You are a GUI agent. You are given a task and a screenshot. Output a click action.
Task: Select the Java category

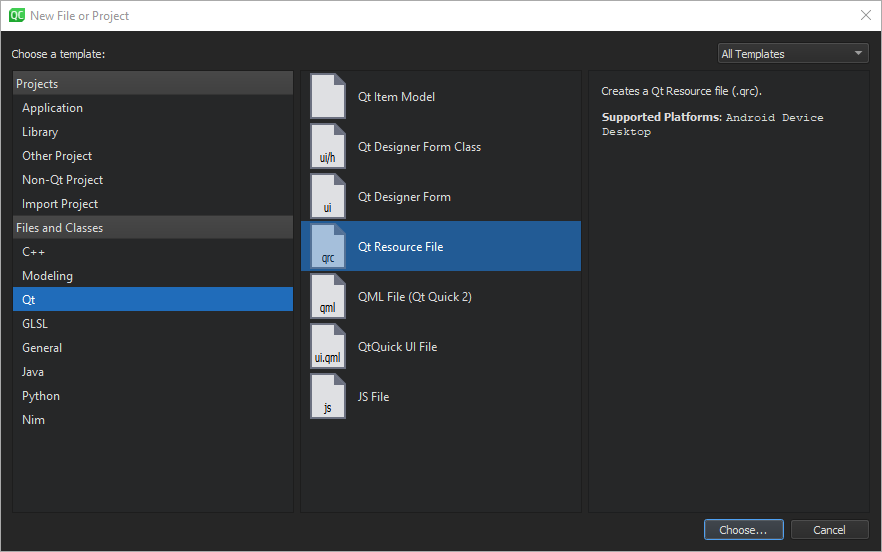pos(153,371)
